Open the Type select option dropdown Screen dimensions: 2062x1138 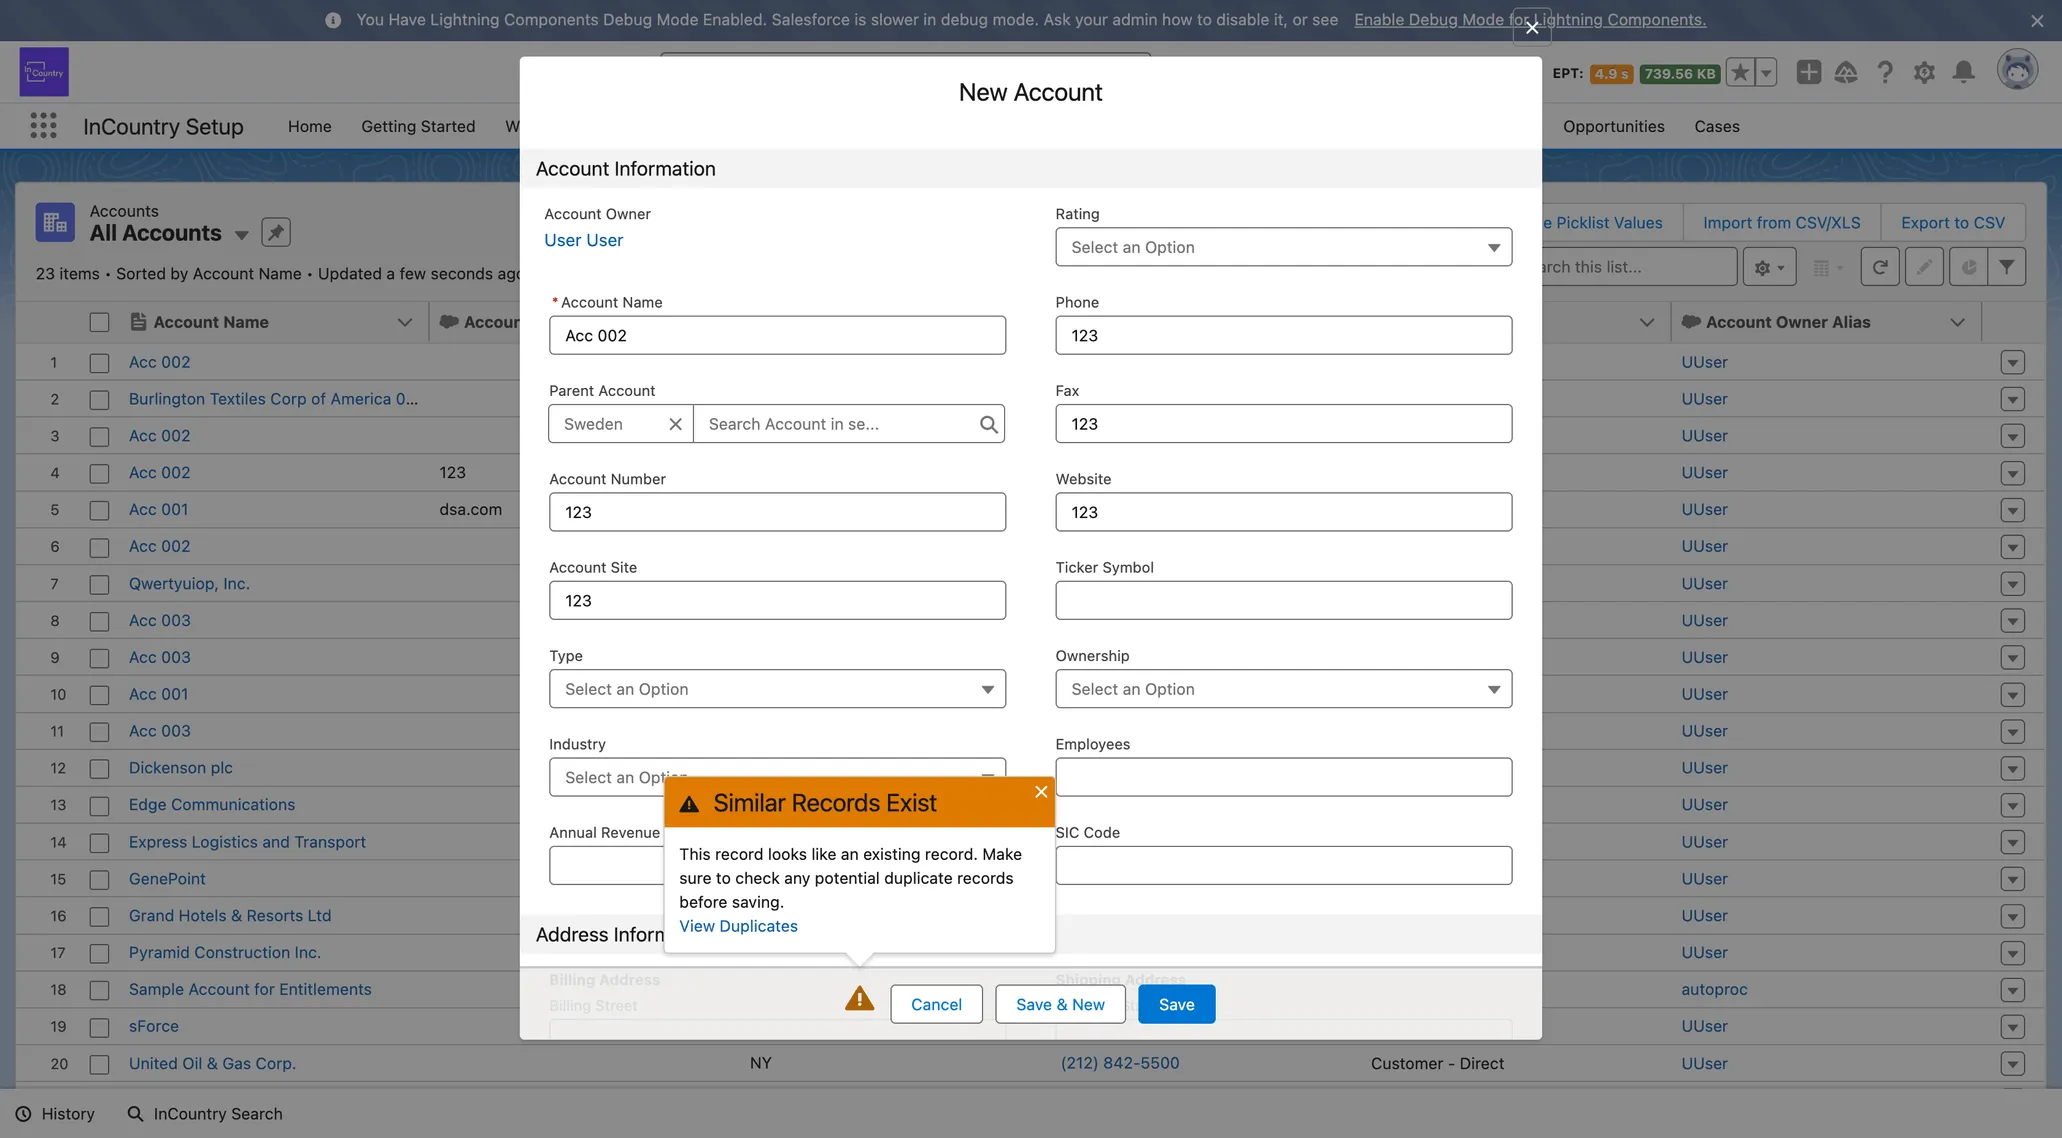click(777, 689)
